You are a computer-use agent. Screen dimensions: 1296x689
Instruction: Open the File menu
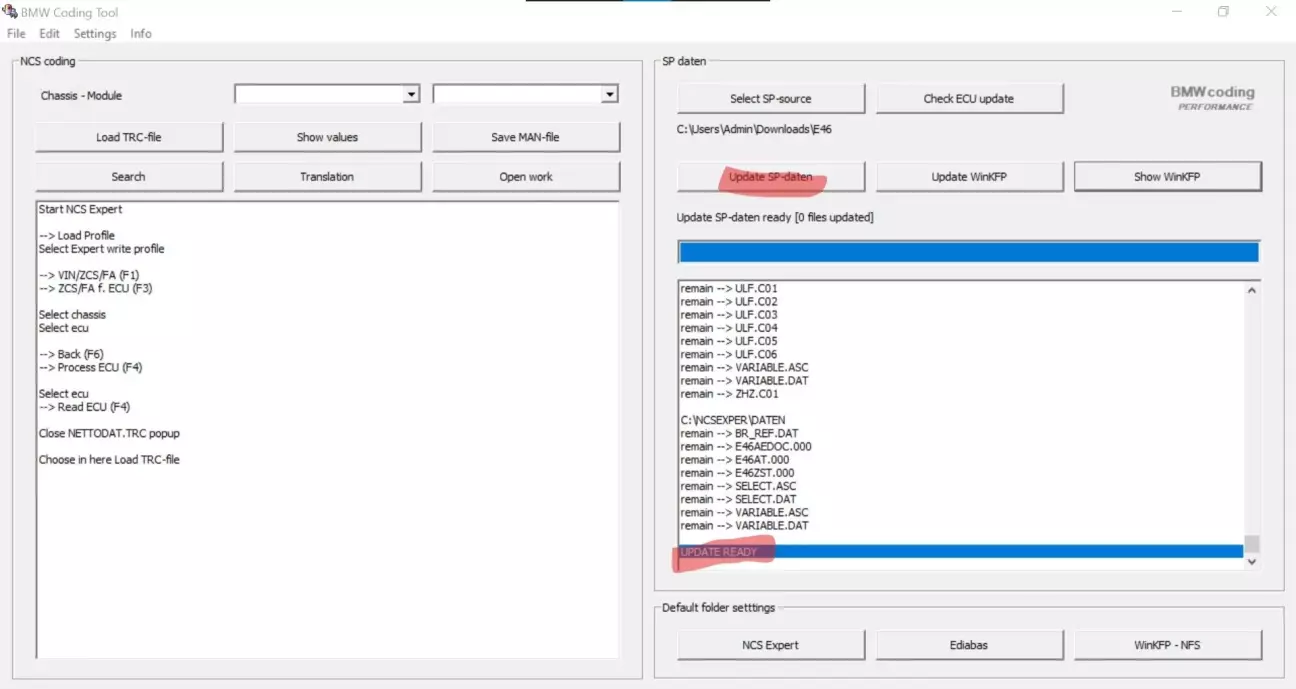(16, 34)
